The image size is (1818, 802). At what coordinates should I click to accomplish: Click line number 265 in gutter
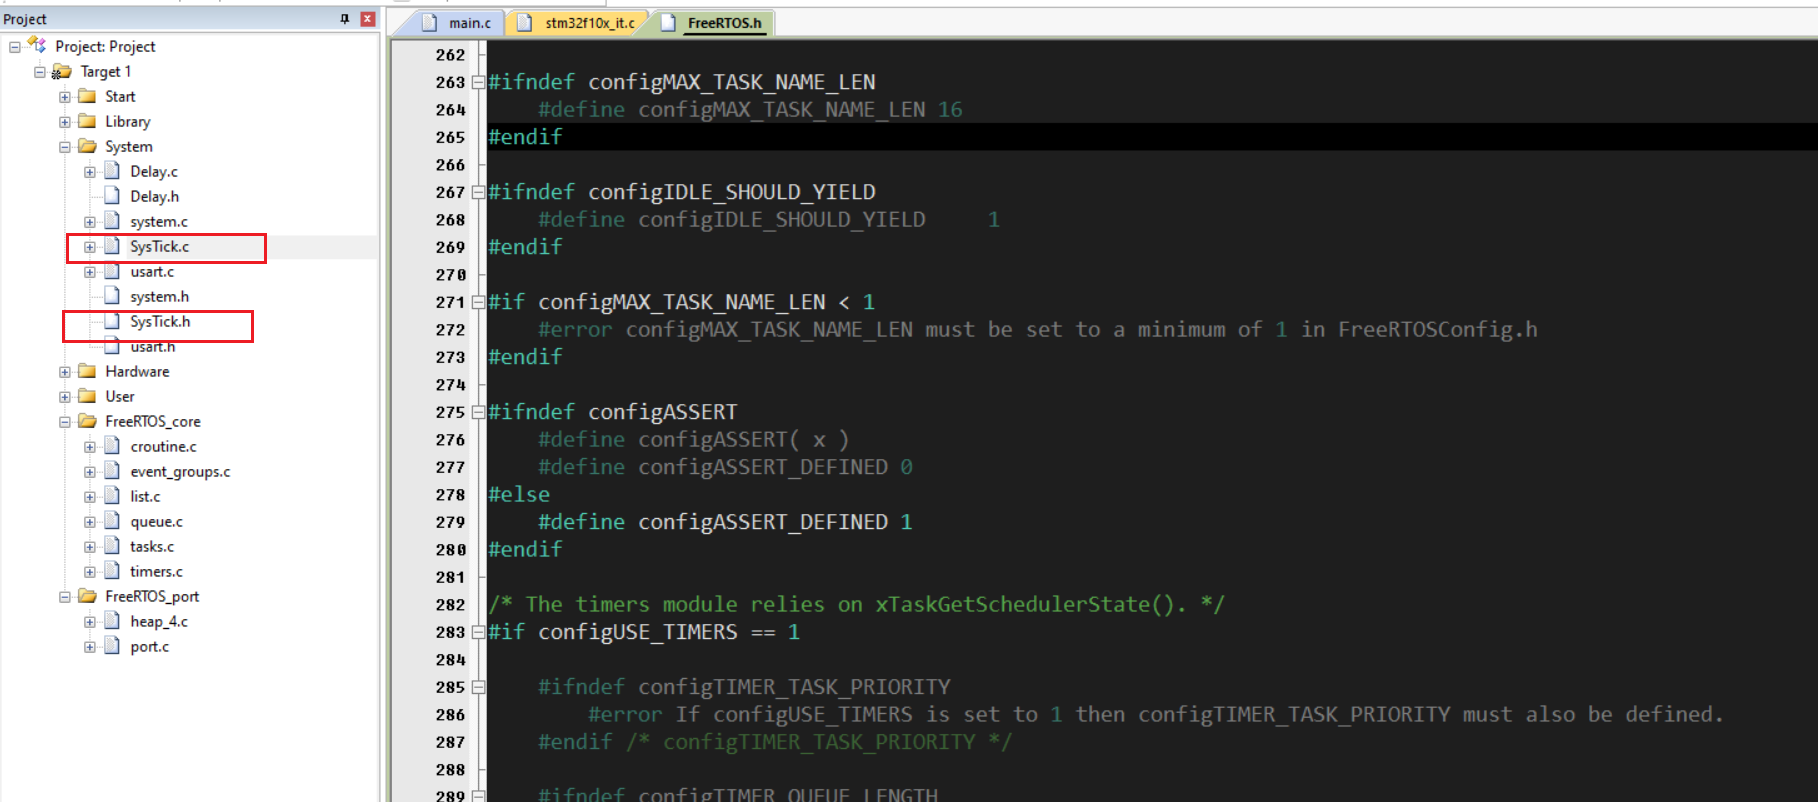click(450, 137)
